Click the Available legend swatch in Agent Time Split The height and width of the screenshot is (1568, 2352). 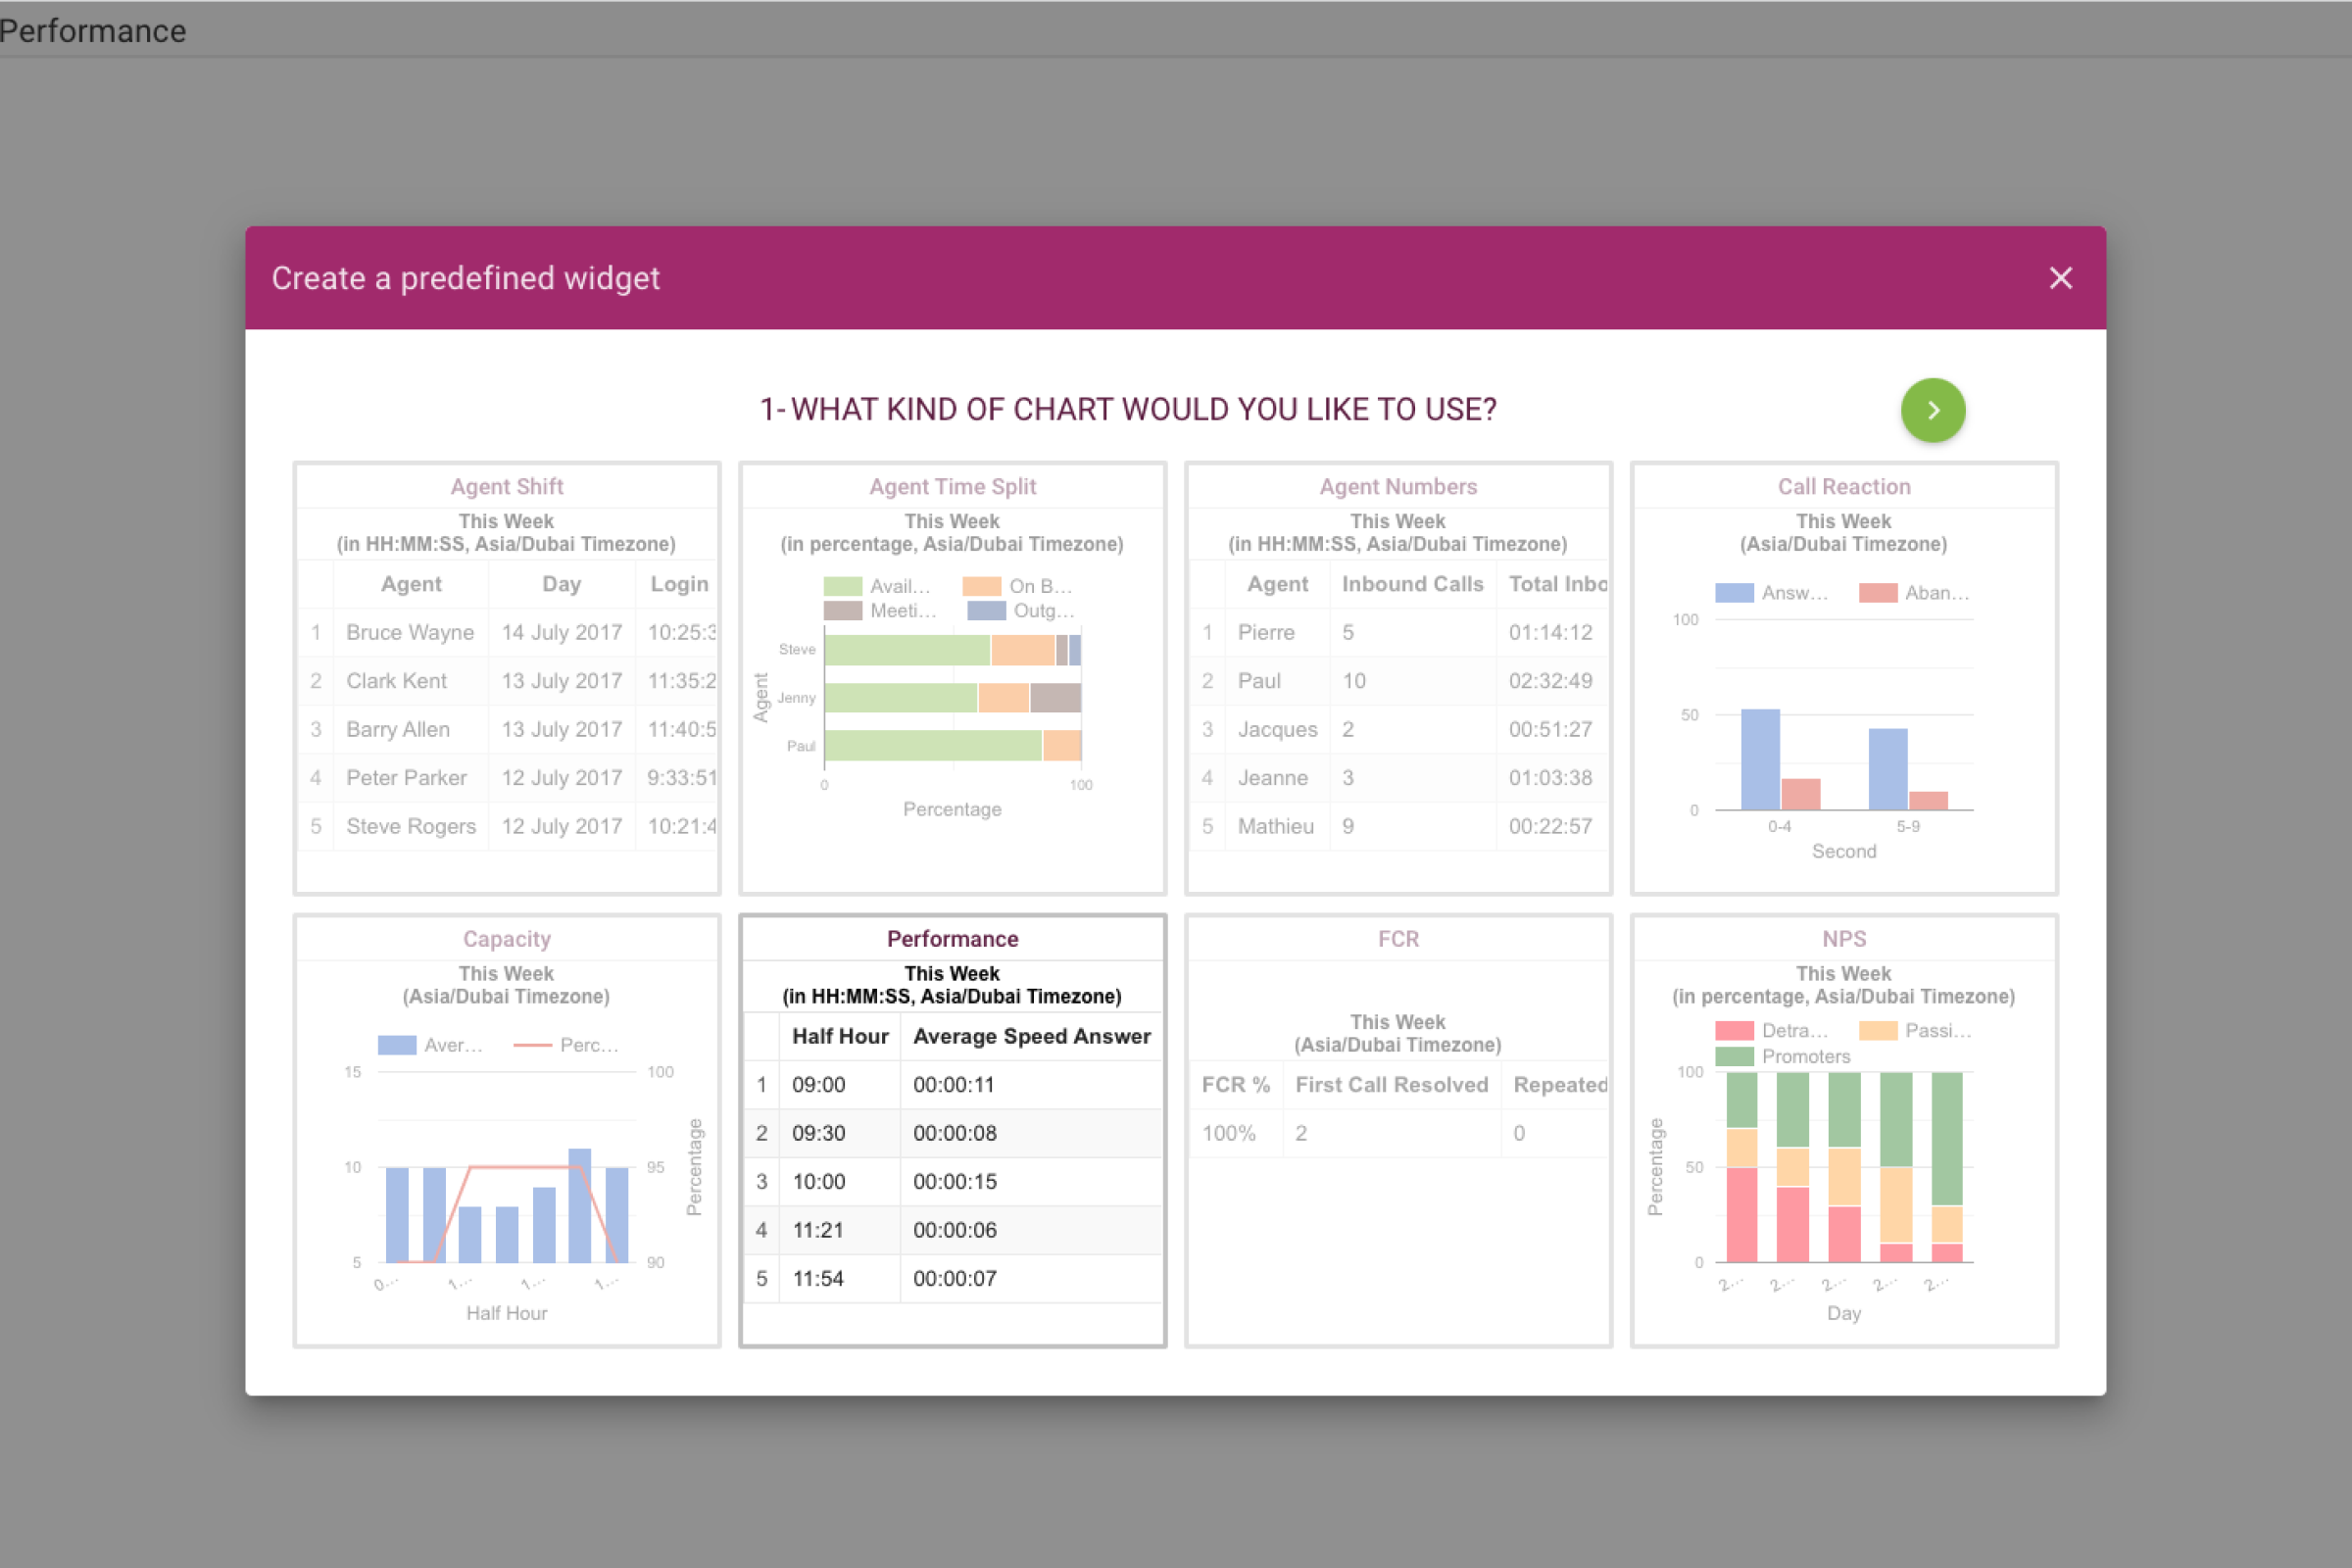coord(842,586)
